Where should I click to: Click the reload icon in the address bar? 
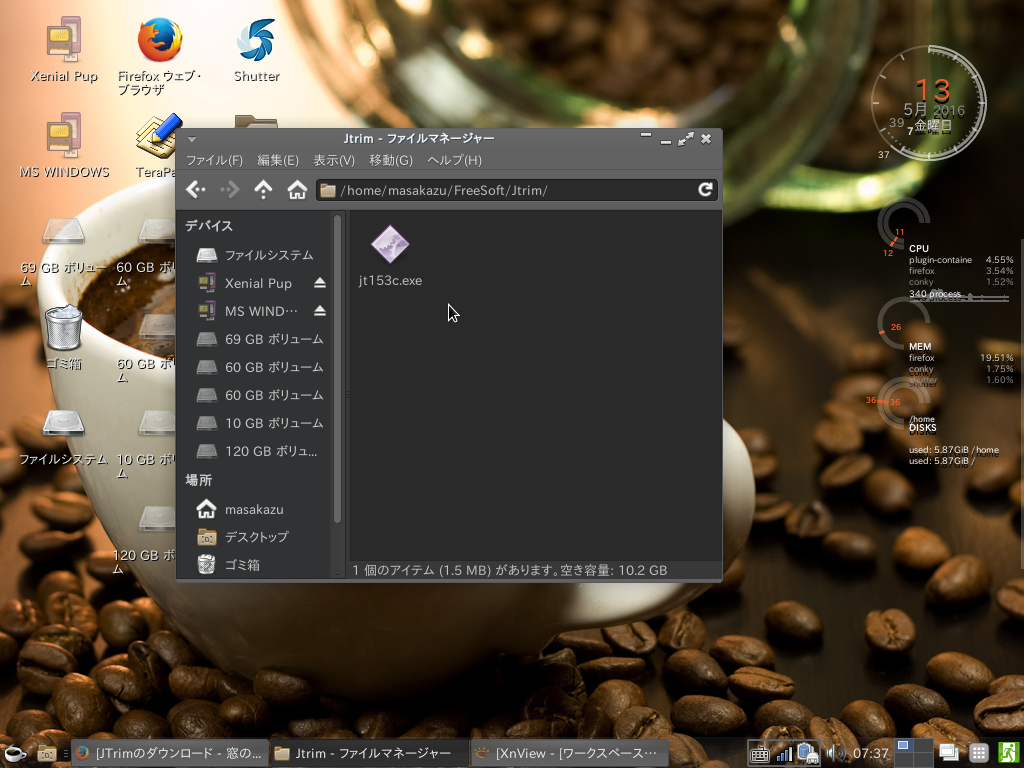coord(706,189)
